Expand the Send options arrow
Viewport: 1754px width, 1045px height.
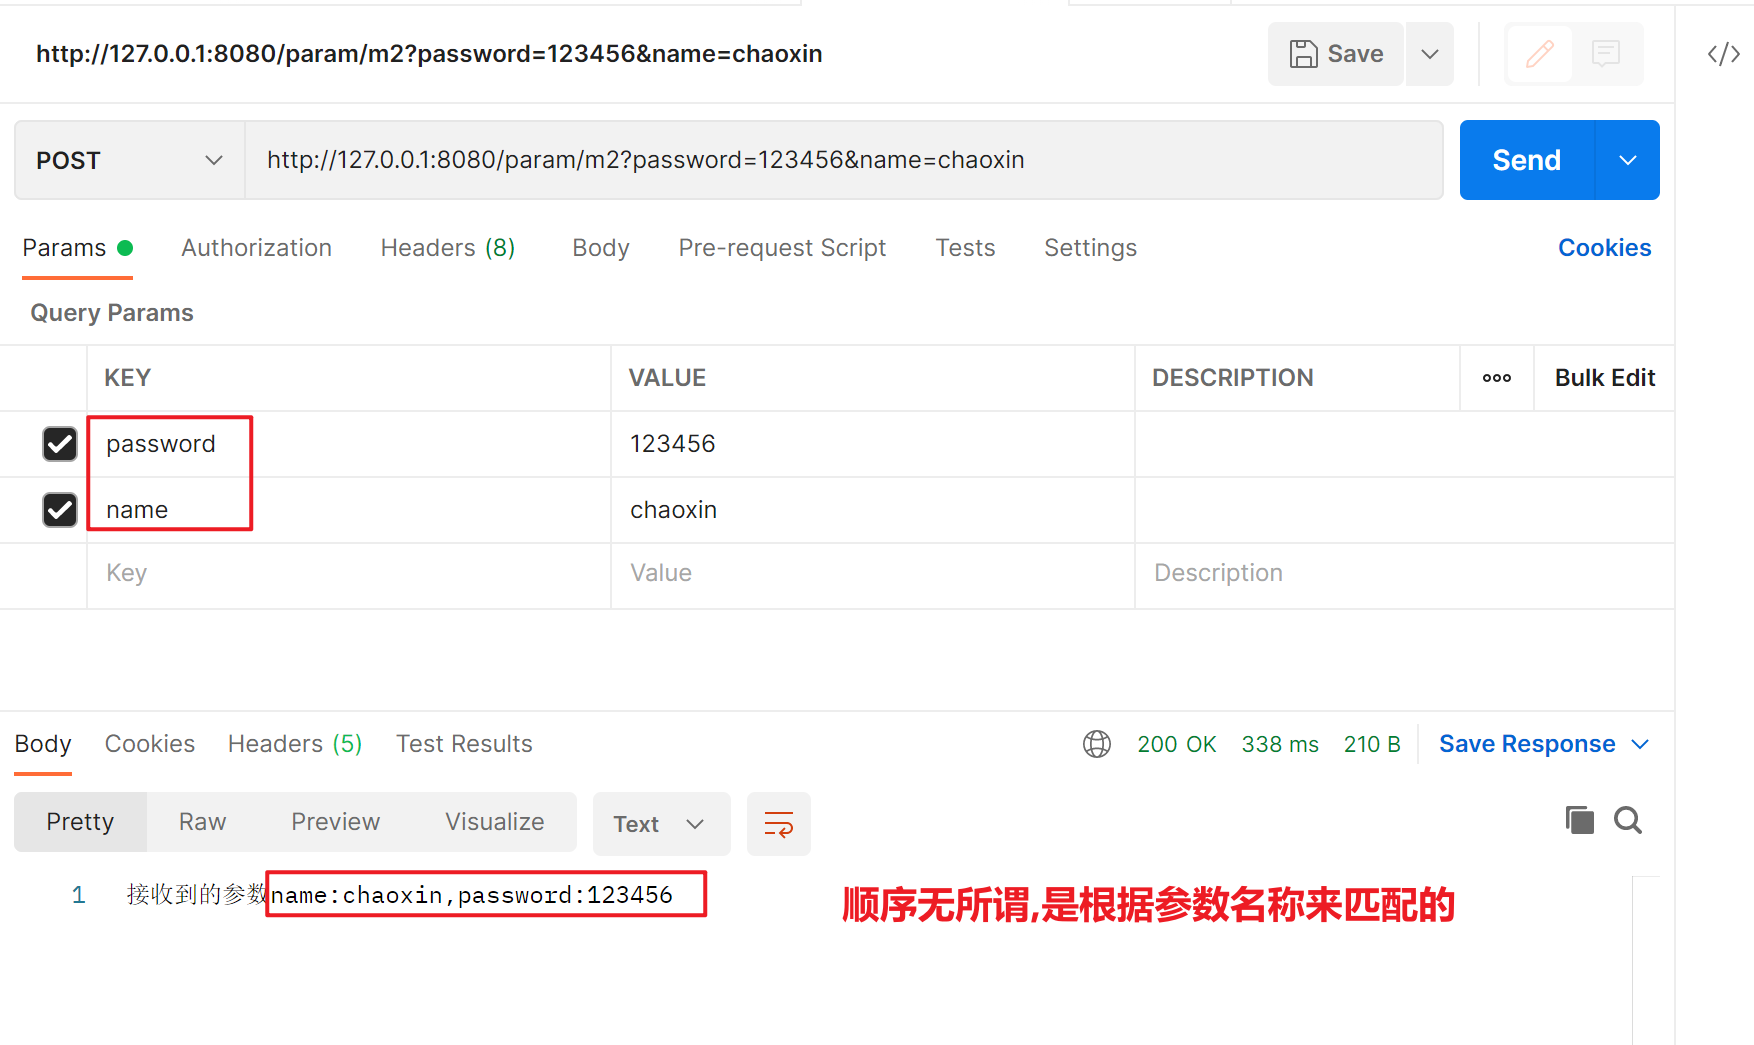(1628, 160)
